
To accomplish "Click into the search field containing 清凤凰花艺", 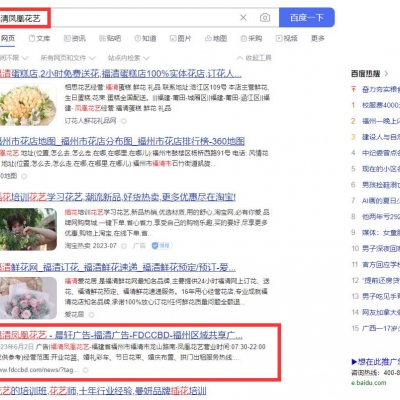I will (140, 18).
